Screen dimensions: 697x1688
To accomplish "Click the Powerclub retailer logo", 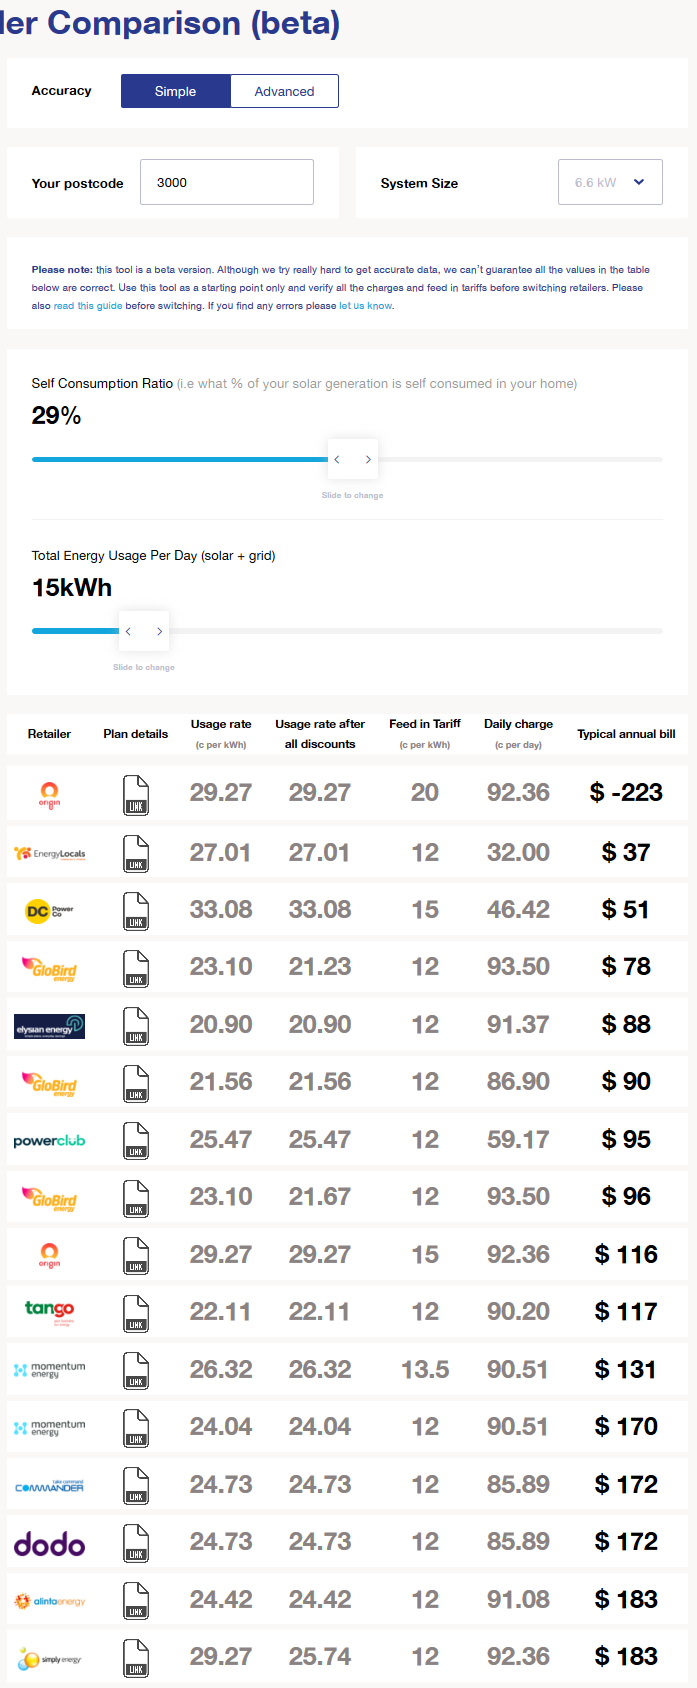I will pos(49,1140).
